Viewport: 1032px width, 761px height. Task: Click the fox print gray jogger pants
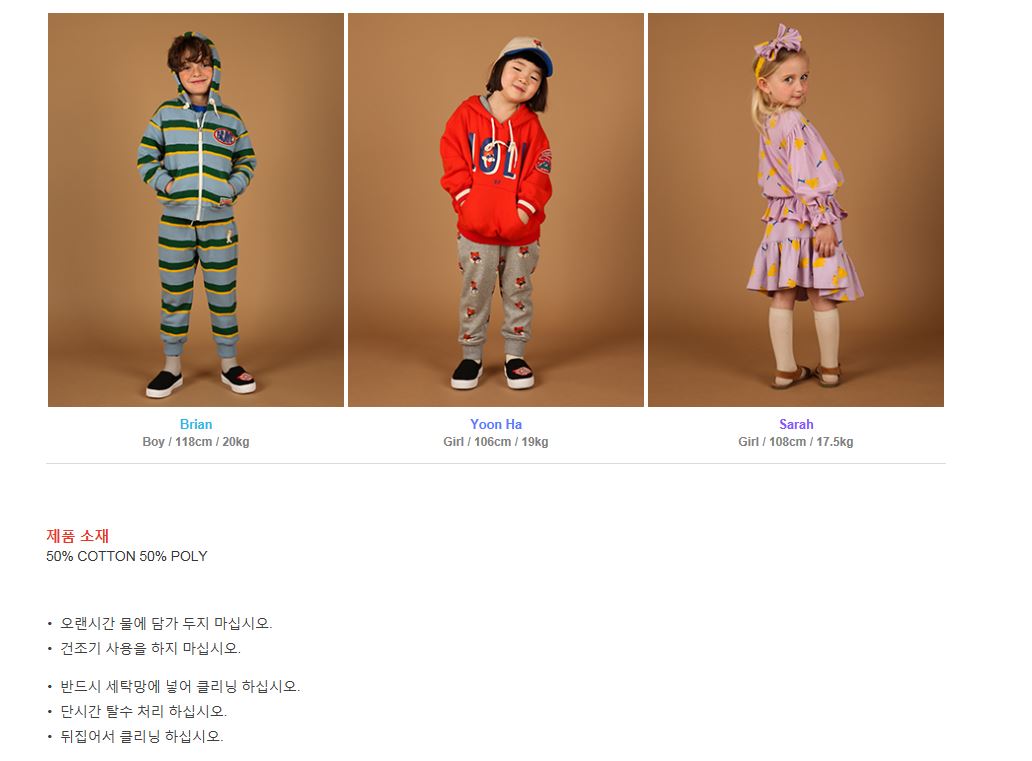pyautogui.click(x=498, y=296)
